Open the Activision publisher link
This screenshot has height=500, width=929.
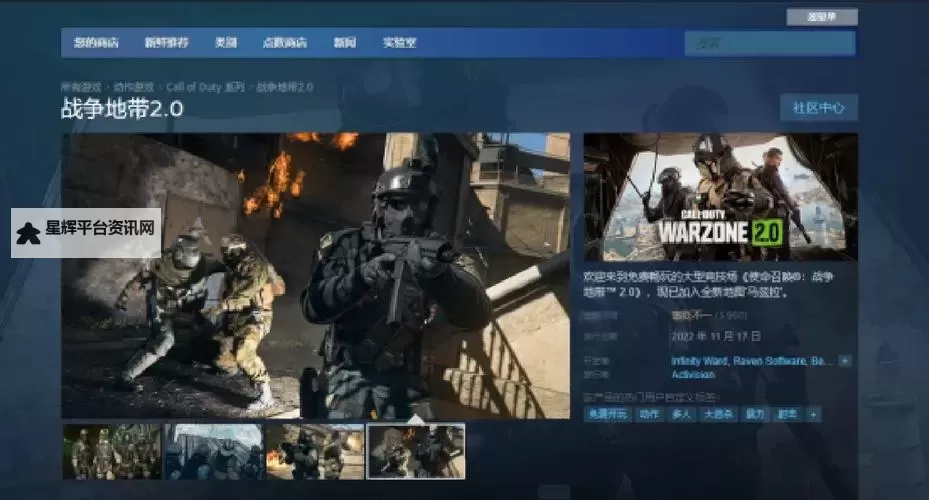pos(693,374)
